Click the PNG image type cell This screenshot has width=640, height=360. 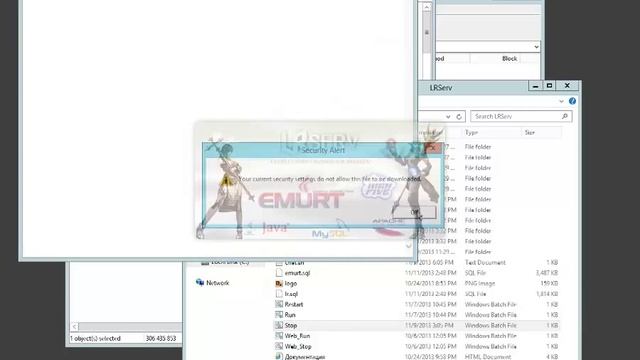pos(480,283)
